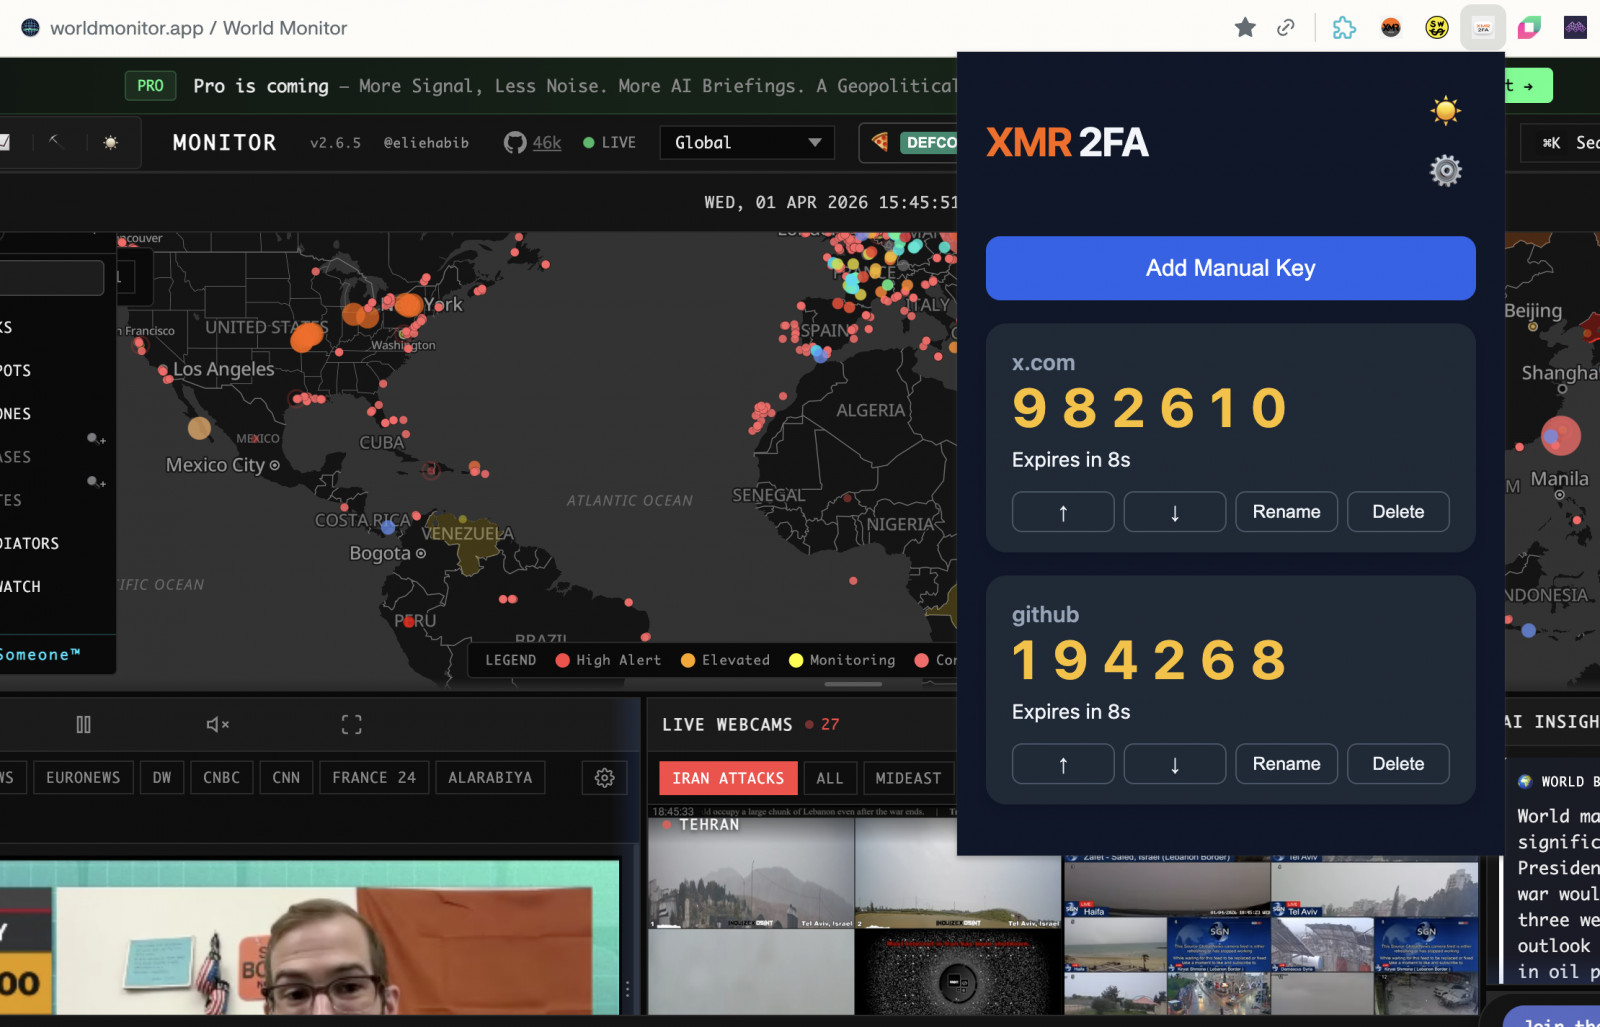Select the IRAN ATTACKS webcam tab
Image resolution: width=1600 pixels, height=1027 pixels.
point(728,778)
